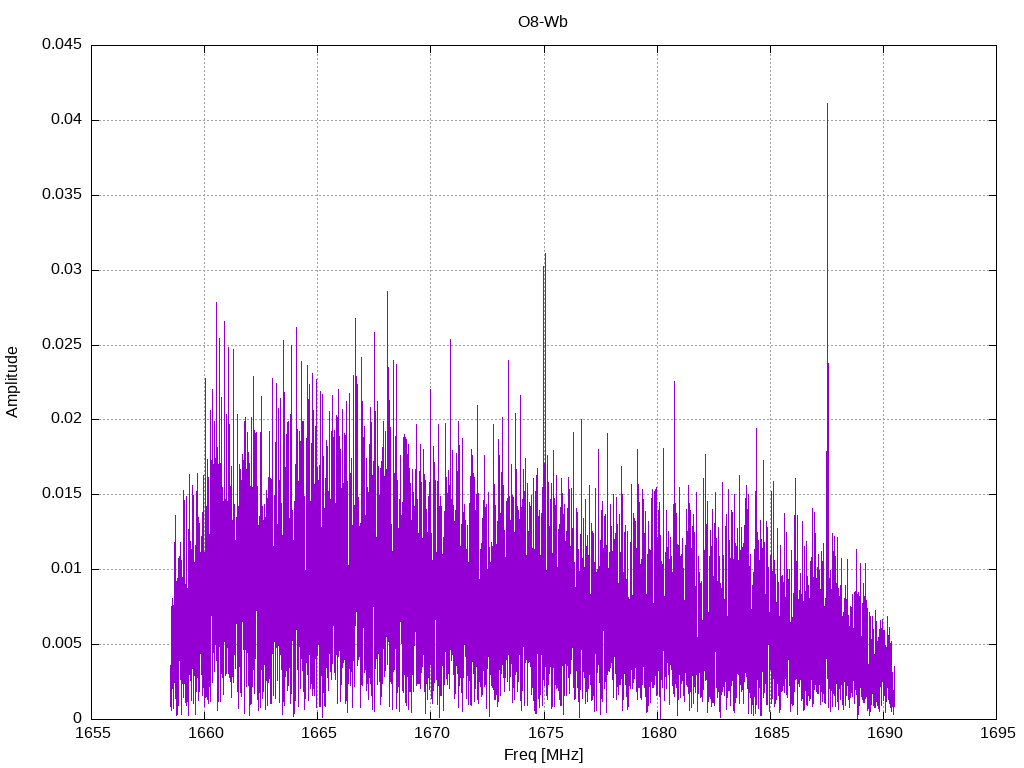1024x768 pixels.
Task: Click the tip of the tallest spectrum peak
Action: [827, 104]
